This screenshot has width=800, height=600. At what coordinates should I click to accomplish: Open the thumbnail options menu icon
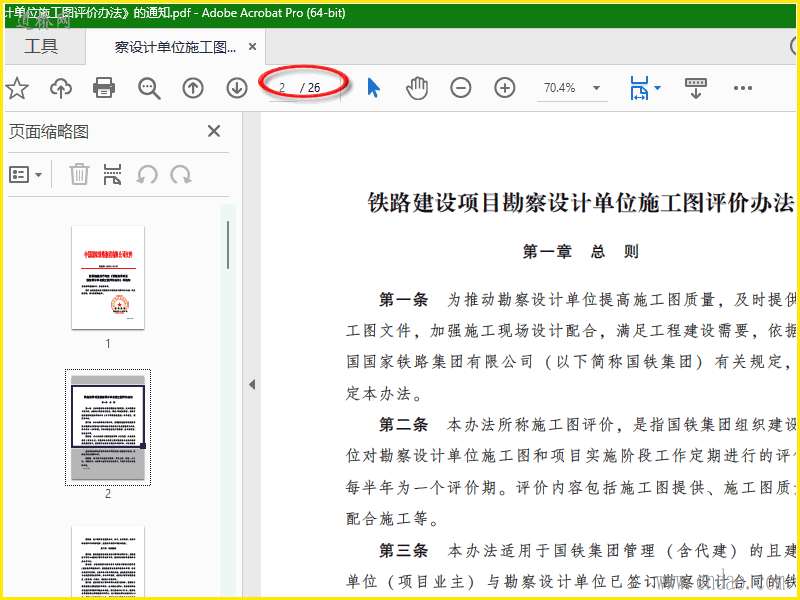26,174
